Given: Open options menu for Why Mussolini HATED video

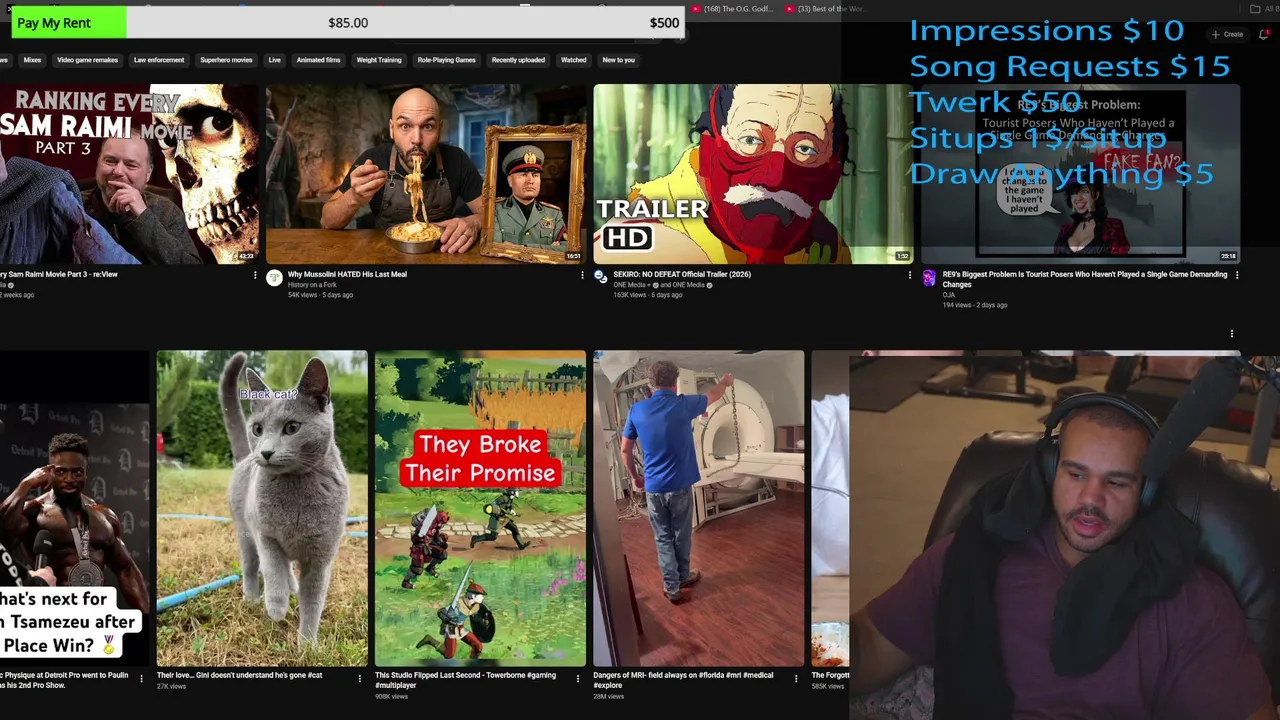Looking at the screenshot, I should (x=582, y=275).
